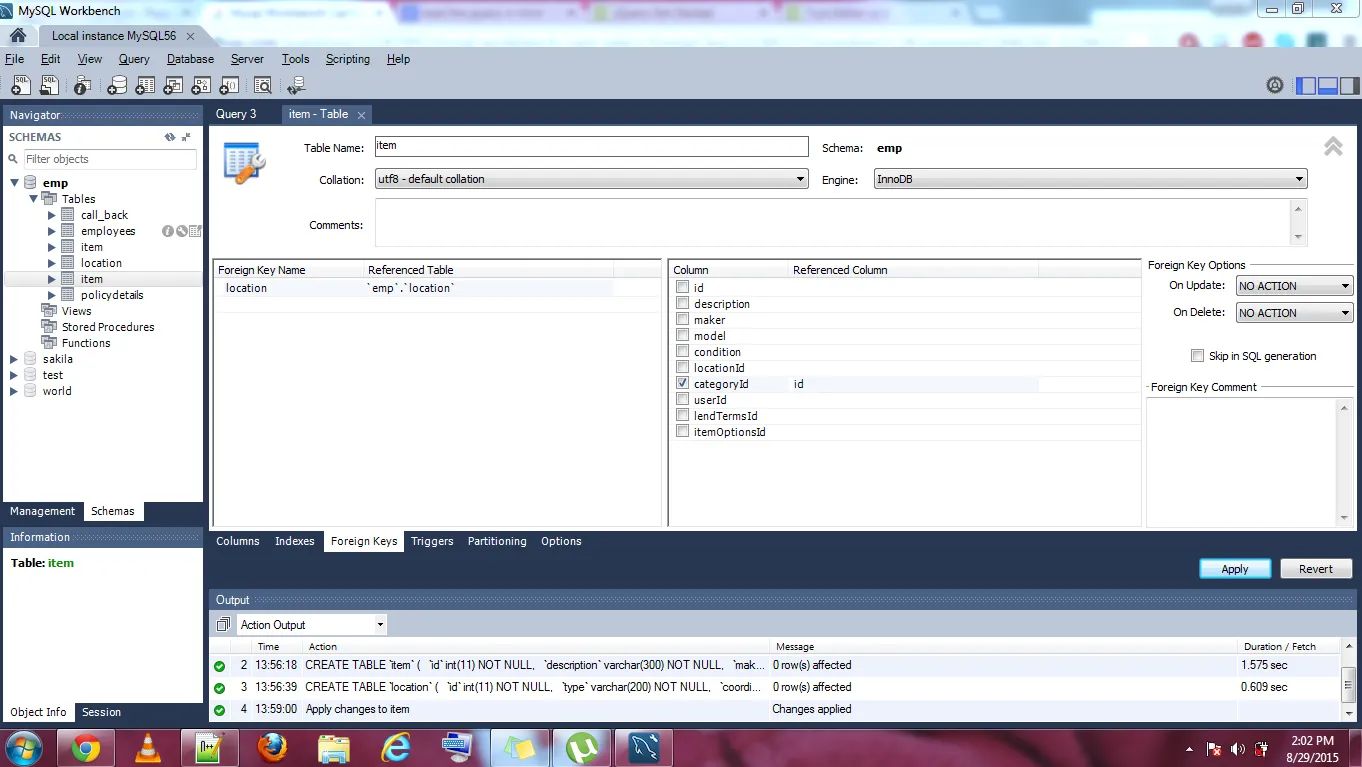The height and width of the screenshot is (767, 1362).
Task: Open the Database menu
Action: tap(190, 59)
